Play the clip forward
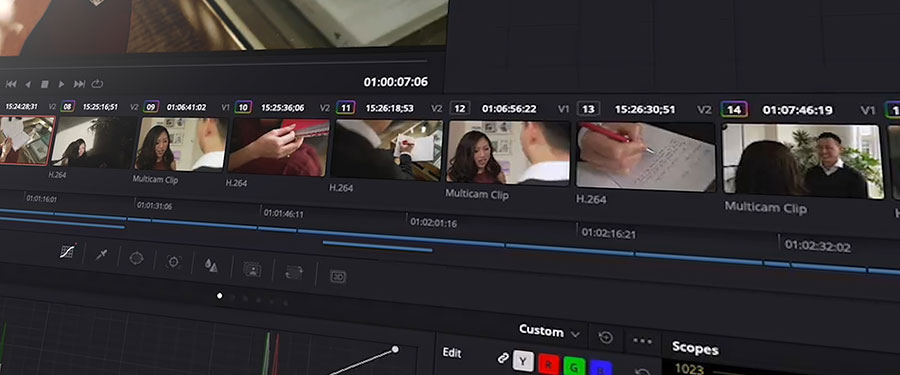This screenshot has width=900, height=375. pyautogui.click(x=61, y=84)
